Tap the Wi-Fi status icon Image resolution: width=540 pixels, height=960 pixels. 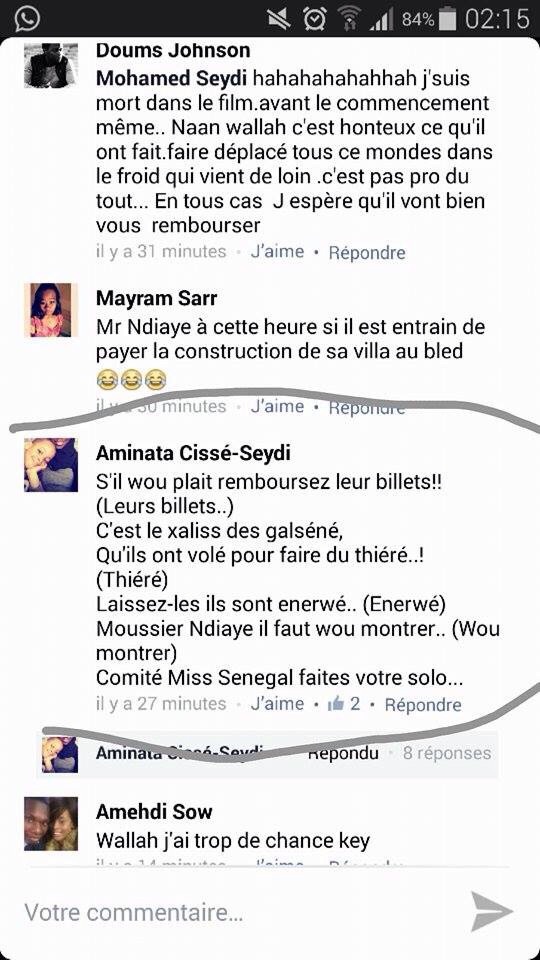coord(350,19)
